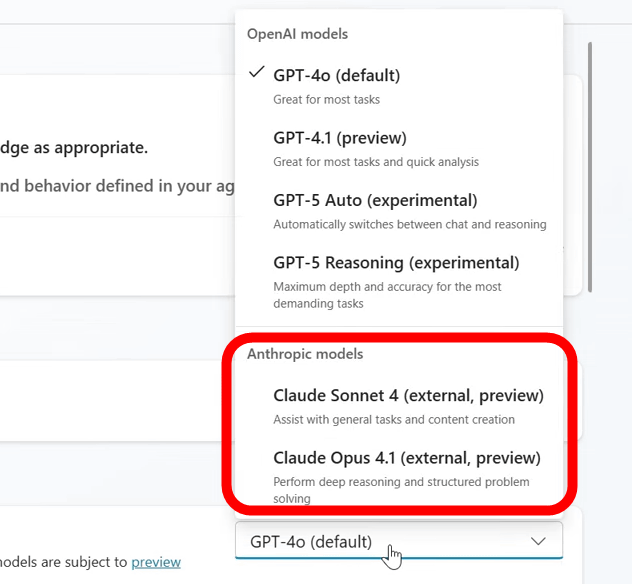Pick the GPT-5 Reasoning (experimental) model
632x584 pixels.
[x=396, y=263]
